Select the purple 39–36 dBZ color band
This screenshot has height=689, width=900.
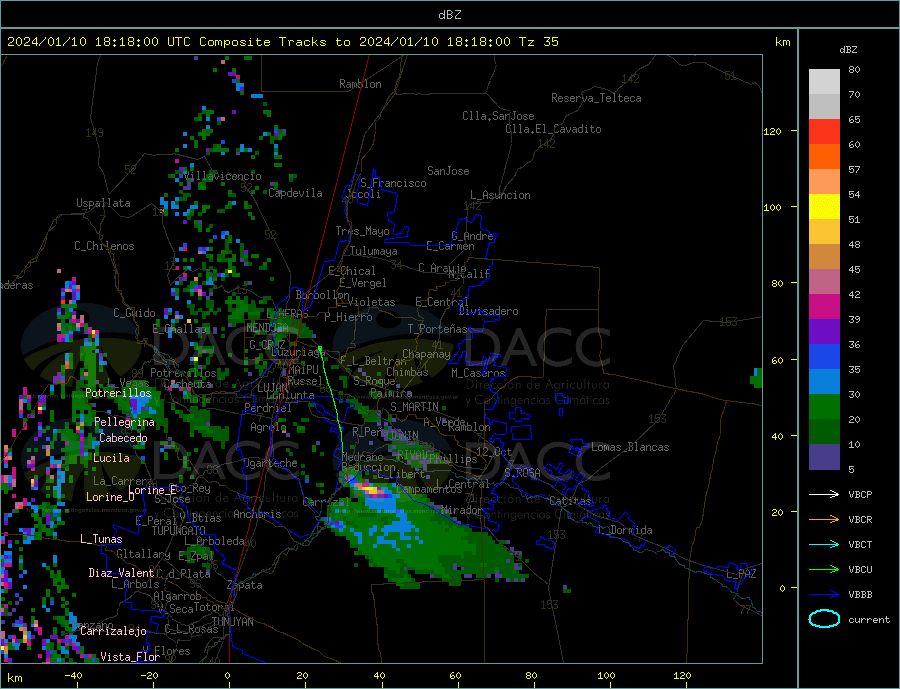(824, 332)
